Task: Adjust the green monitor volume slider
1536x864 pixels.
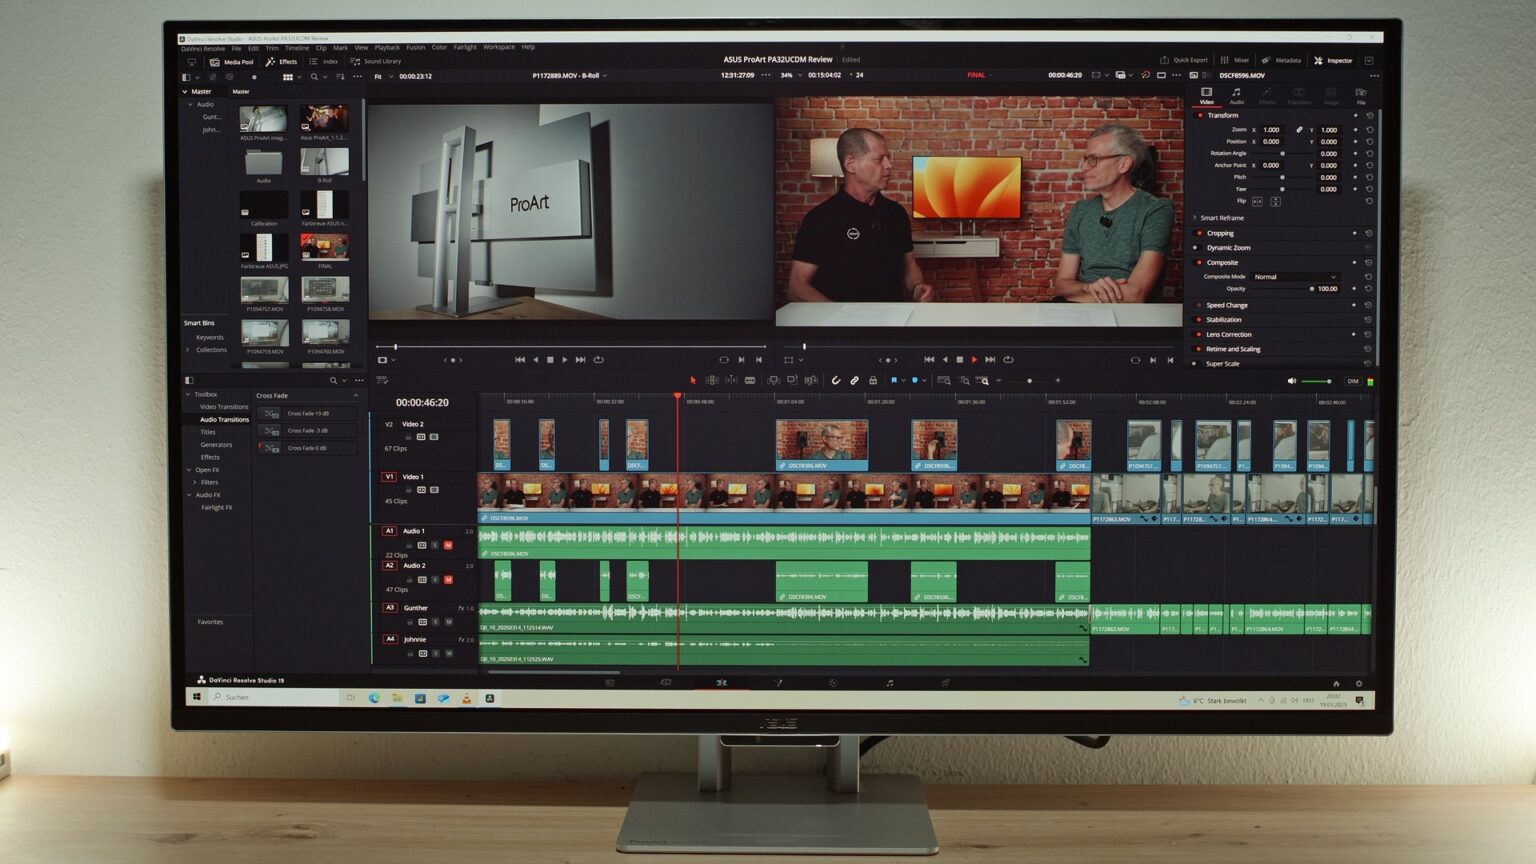Action: pos(1318,381)
